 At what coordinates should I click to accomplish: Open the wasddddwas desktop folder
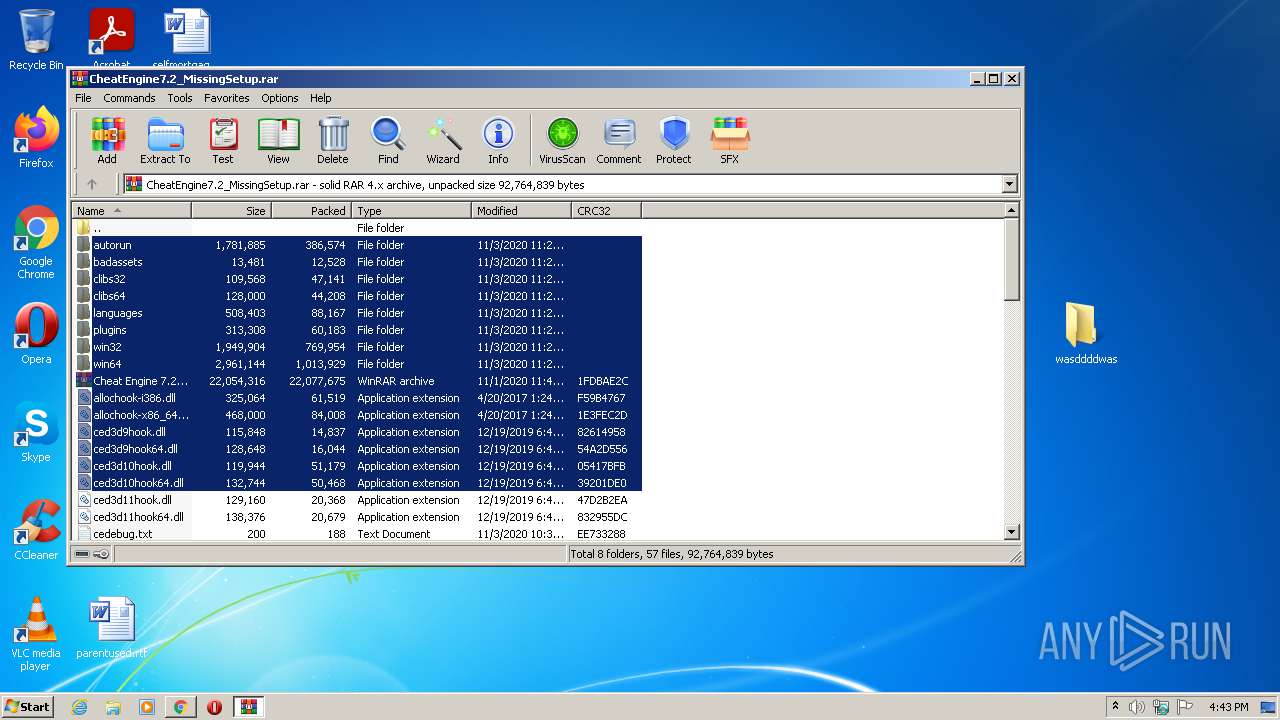click(1086, 333)
